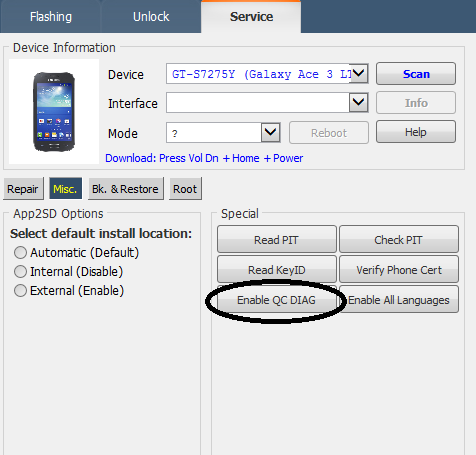Expand the Mode dropdown arrow
This screenshot has height=455, width=476.
[270, 132]
